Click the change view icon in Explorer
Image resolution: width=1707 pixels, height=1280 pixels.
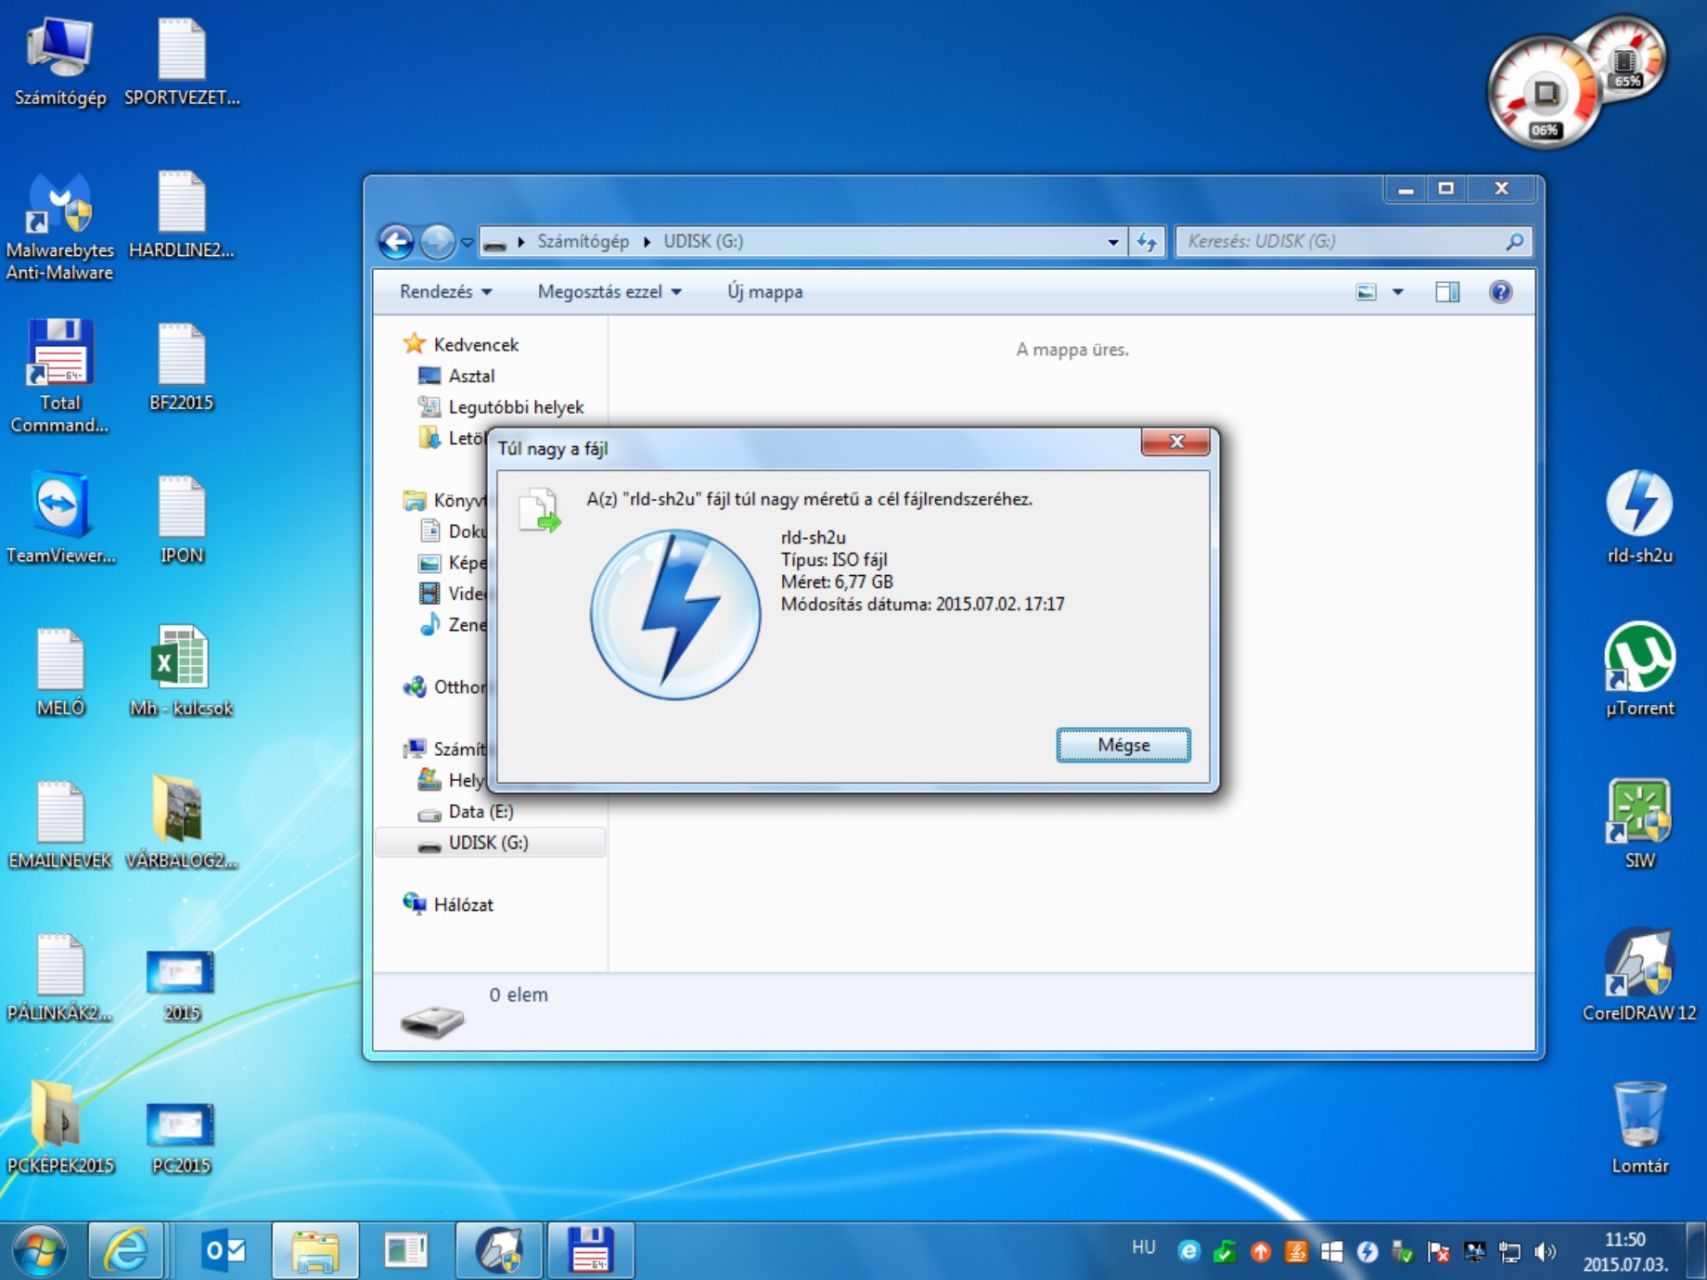click(1366, 292)
